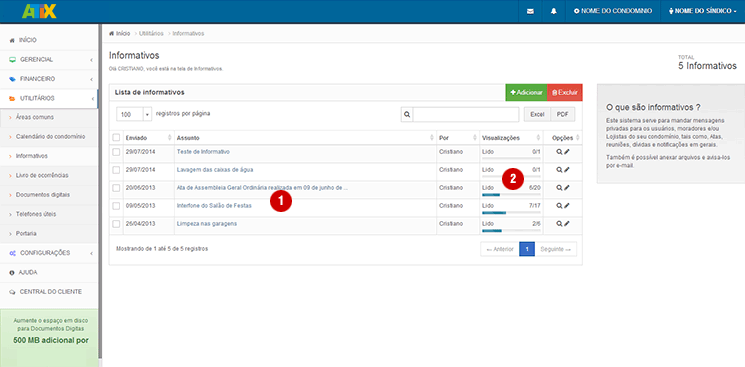Open Informativos item in sidebar
The image size is (745, 367).
32,156
